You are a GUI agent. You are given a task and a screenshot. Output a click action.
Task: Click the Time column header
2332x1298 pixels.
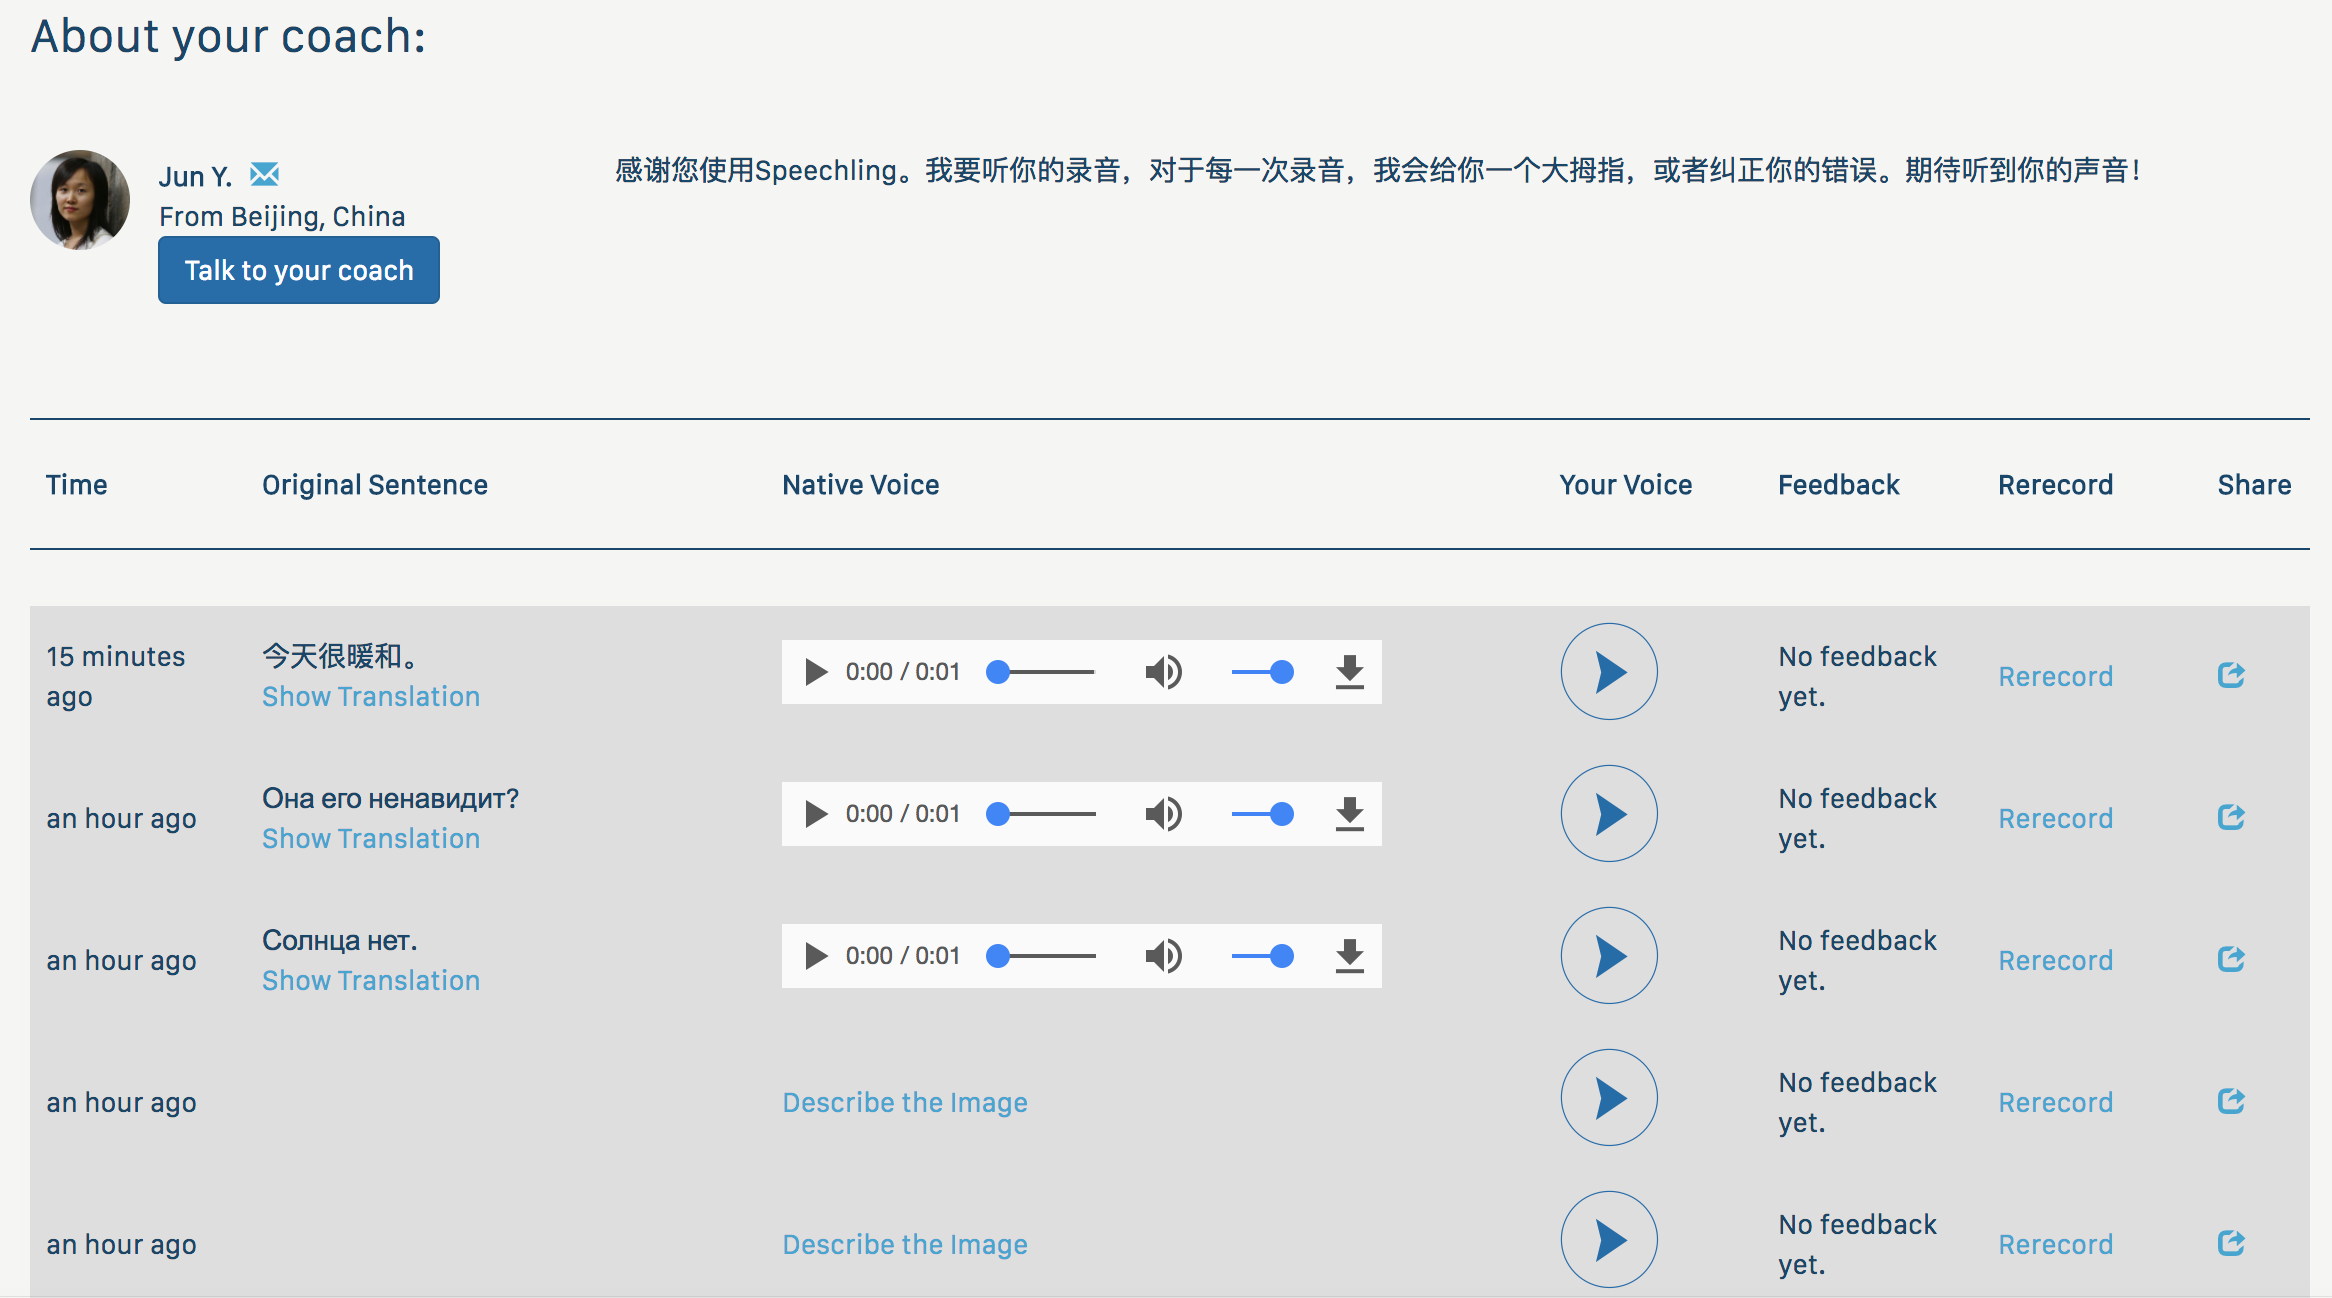point(76,485)
